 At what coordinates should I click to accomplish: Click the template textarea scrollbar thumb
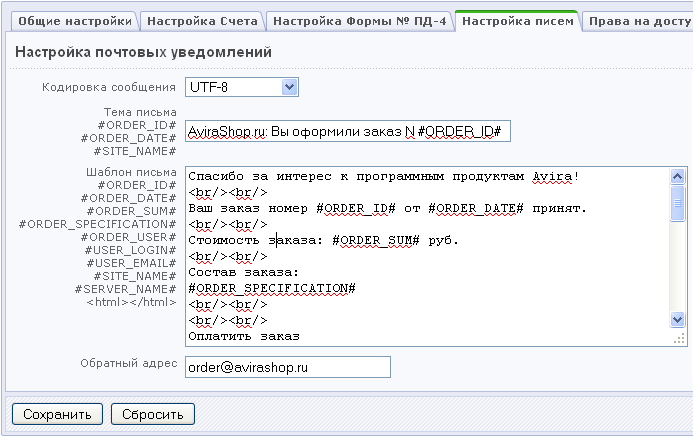click(678, 203)
